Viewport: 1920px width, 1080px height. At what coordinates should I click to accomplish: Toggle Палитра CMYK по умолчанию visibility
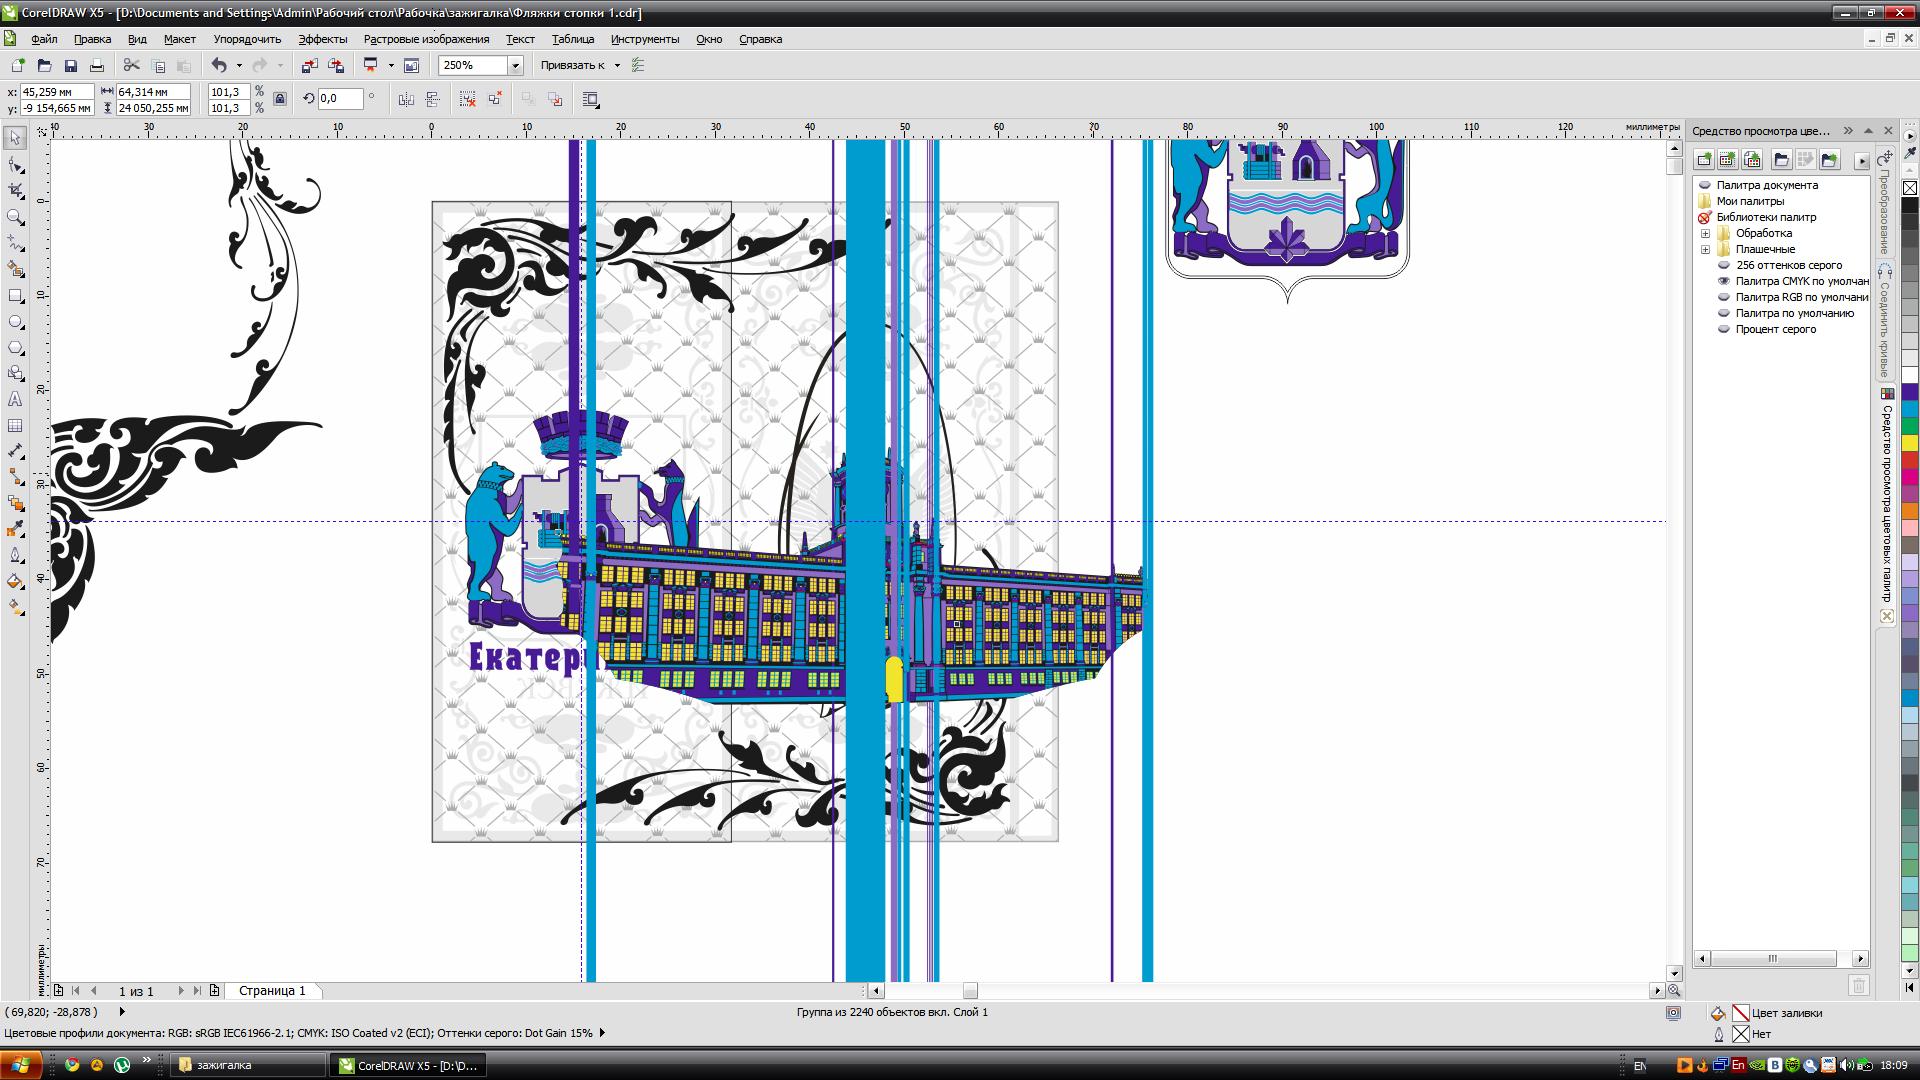(x=1724, y=281)
